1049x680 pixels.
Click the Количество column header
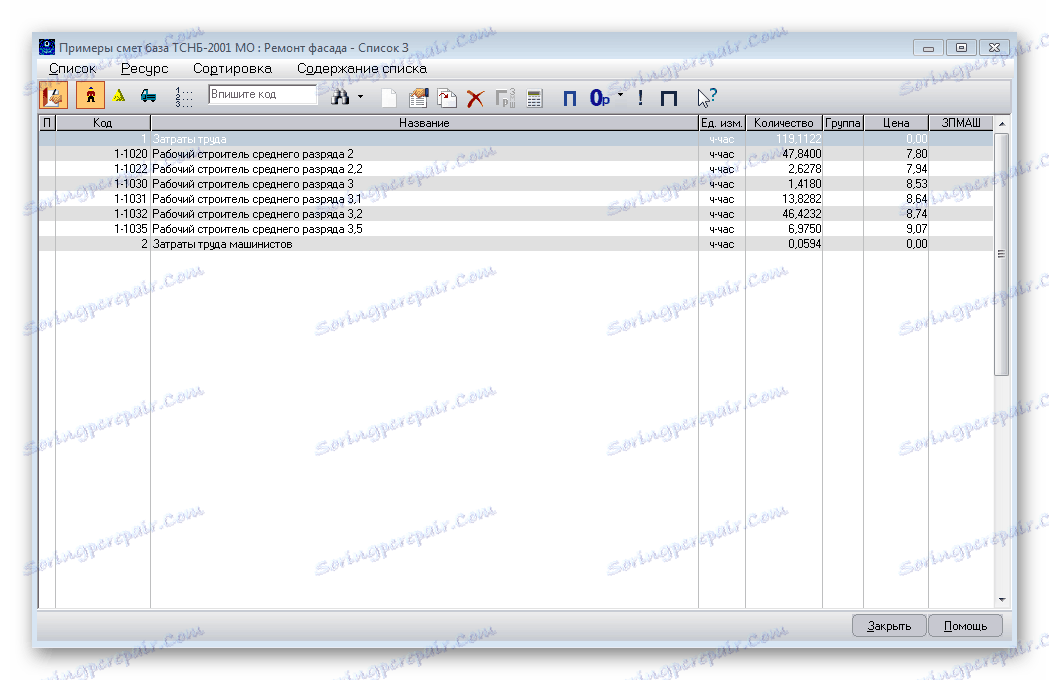pos(783,123)
